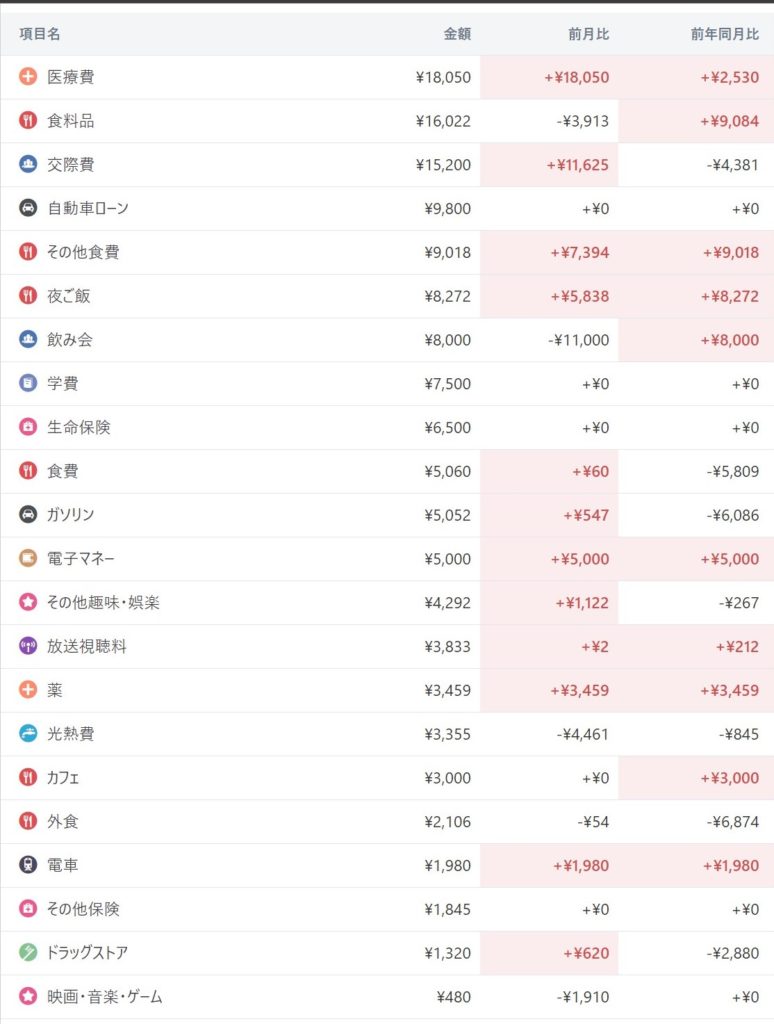Viewport: 774px width, 1024px height.
Task: Click the insurance icon beside 生命保険
Action: [x=28, y=427]
